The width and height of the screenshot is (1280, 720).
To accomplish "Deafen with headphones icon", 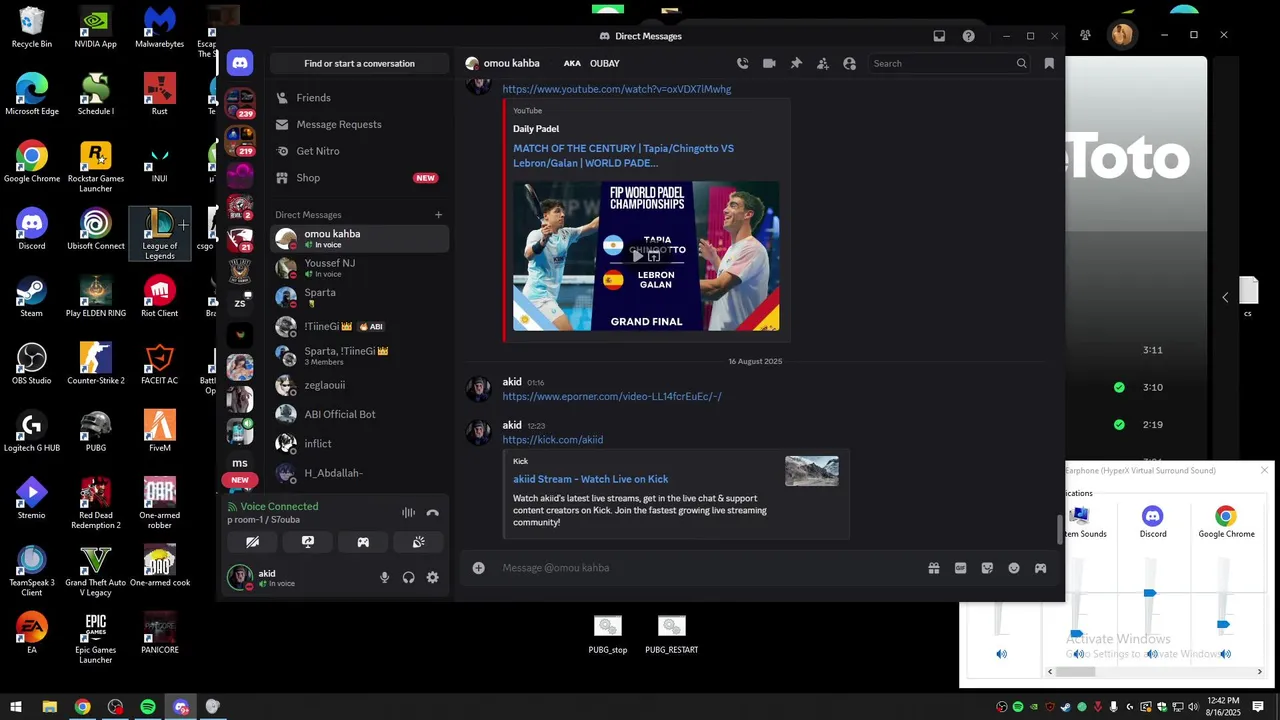I will [408, 577].
